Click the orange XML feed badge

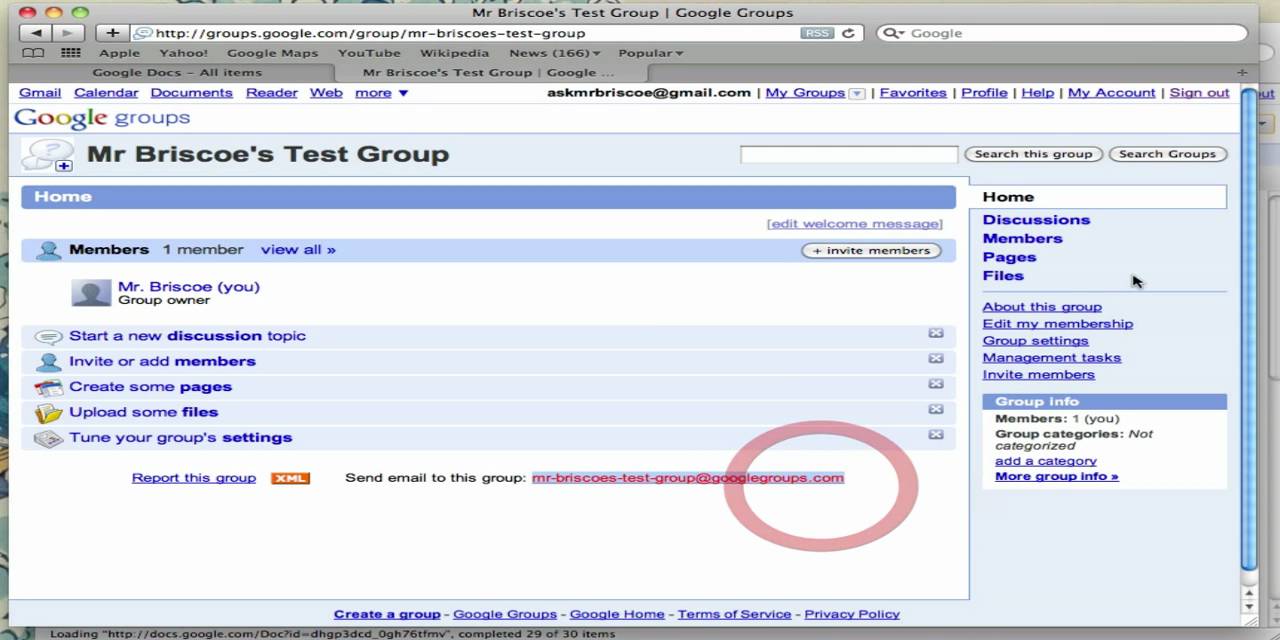pos(291,478)
